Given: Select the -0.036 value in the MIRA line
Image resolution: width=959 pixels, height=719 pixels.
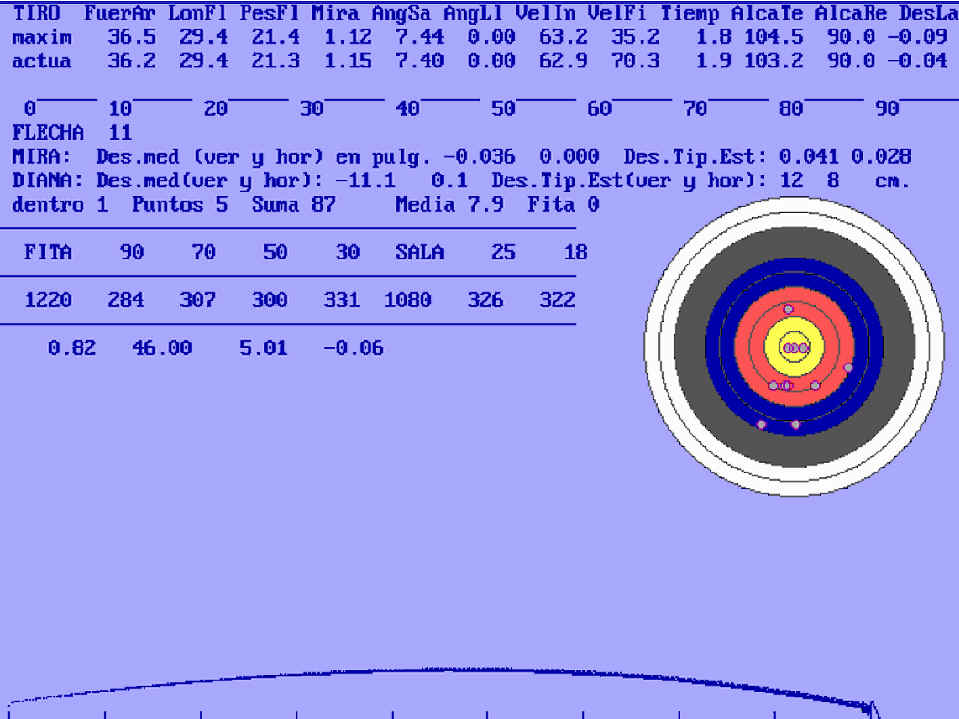Looking at the screenshot, I should [x=479, y=157].
